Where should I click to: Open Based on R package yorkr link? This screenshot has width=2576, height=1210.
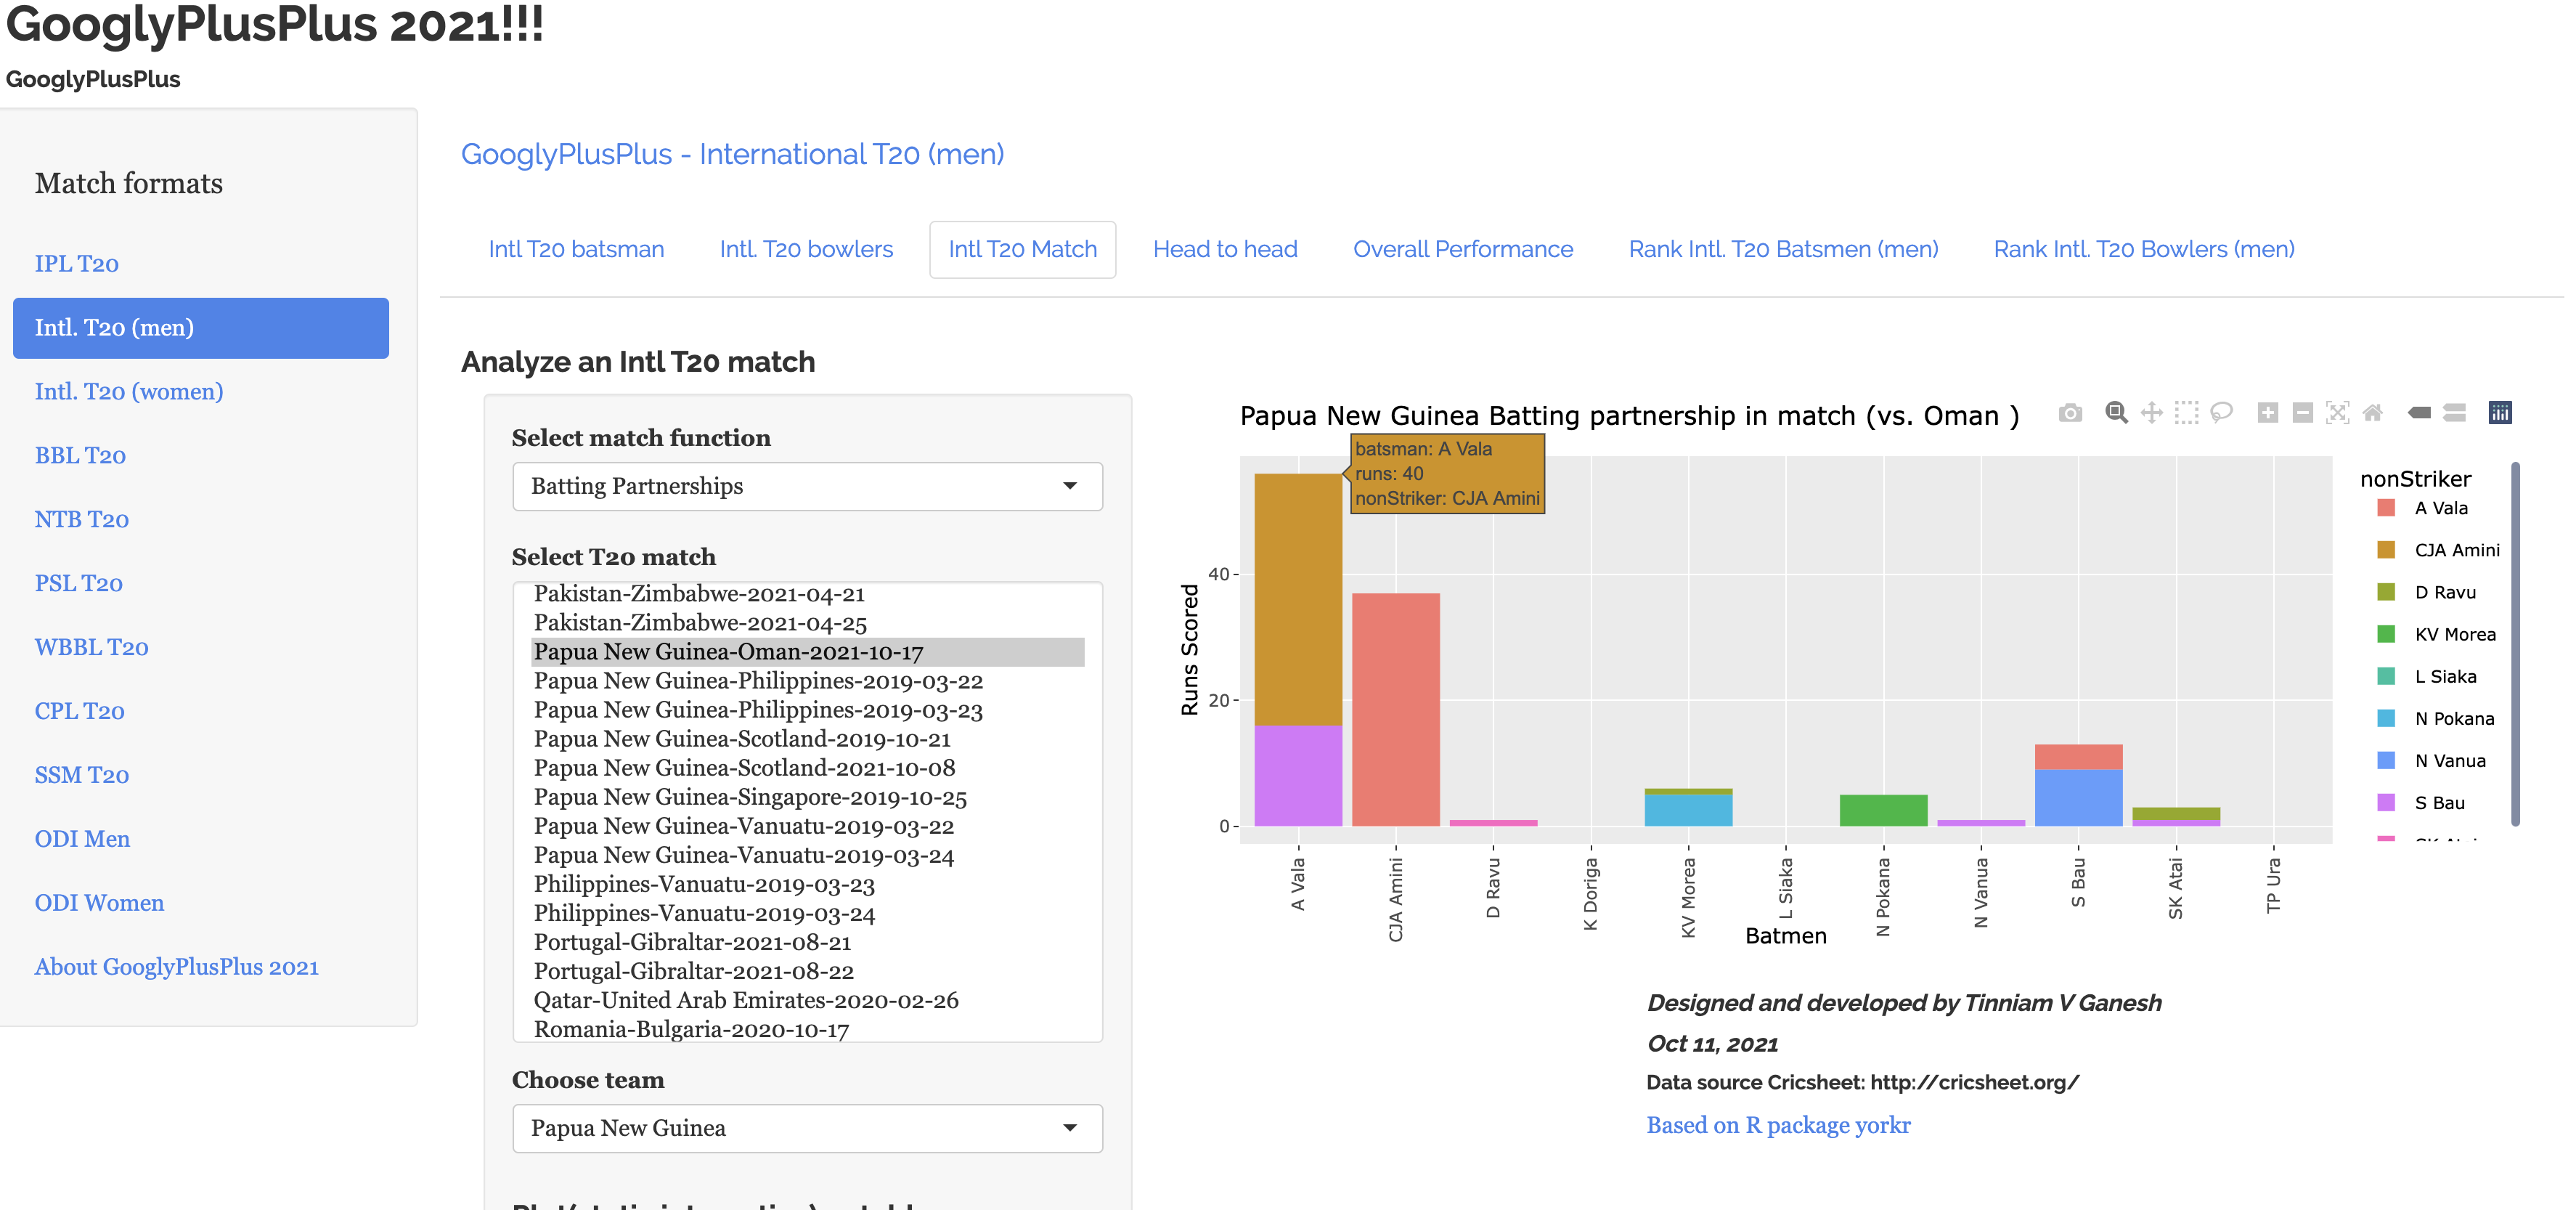(x=1778, y=1125)
